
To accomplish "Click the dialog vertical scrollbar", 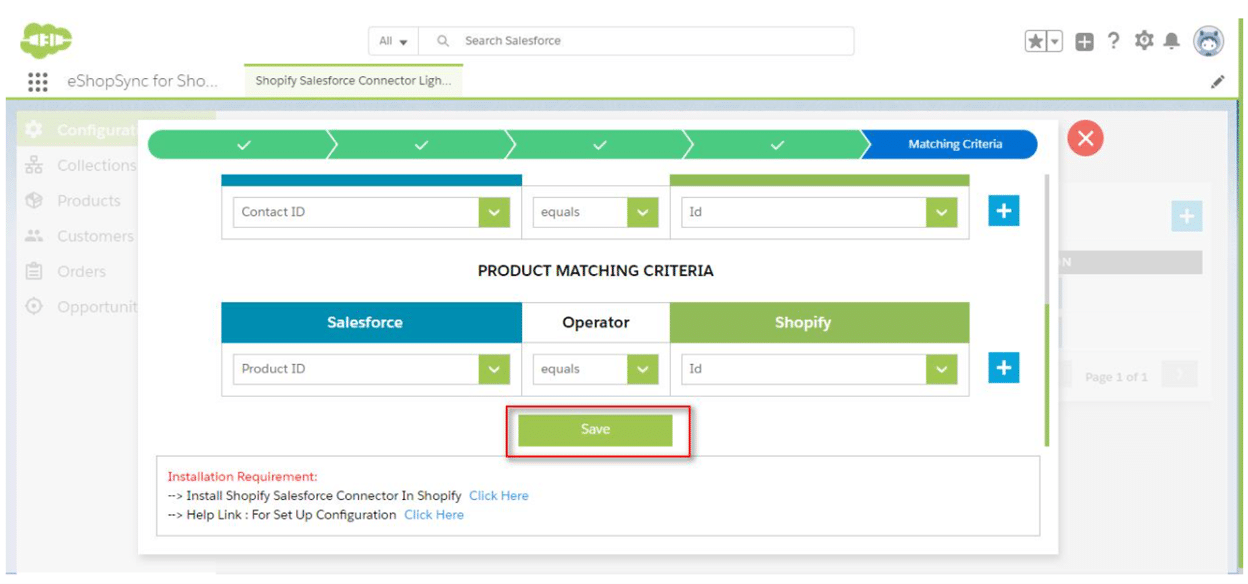I will pos(1047,375).
